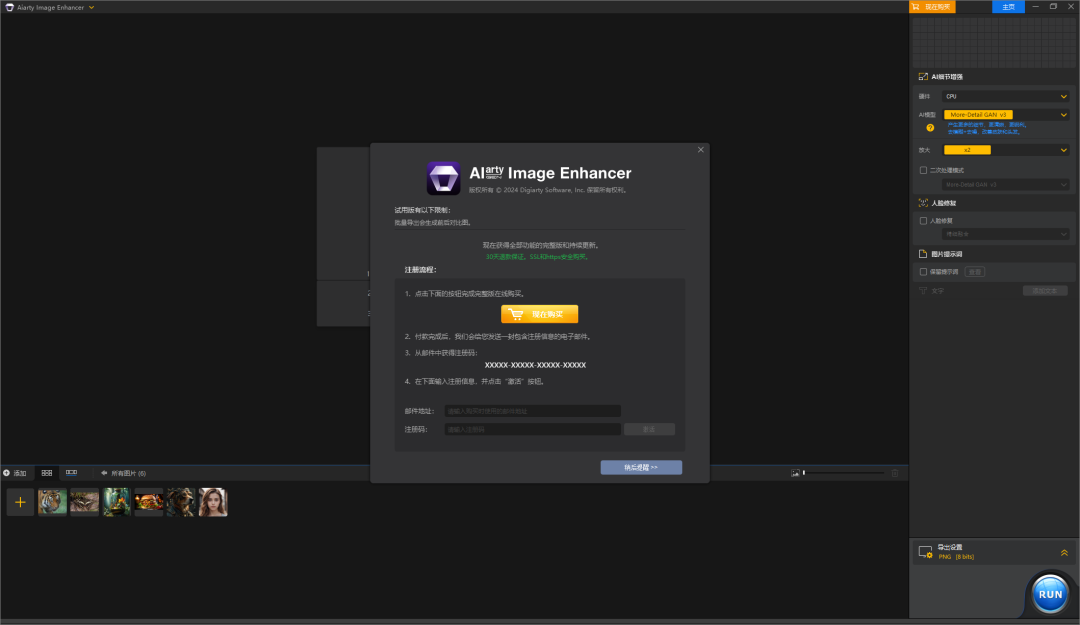Click the text T icon in right panel
Viewport: 1080px width, 625px height.
(x=923, y=291)
